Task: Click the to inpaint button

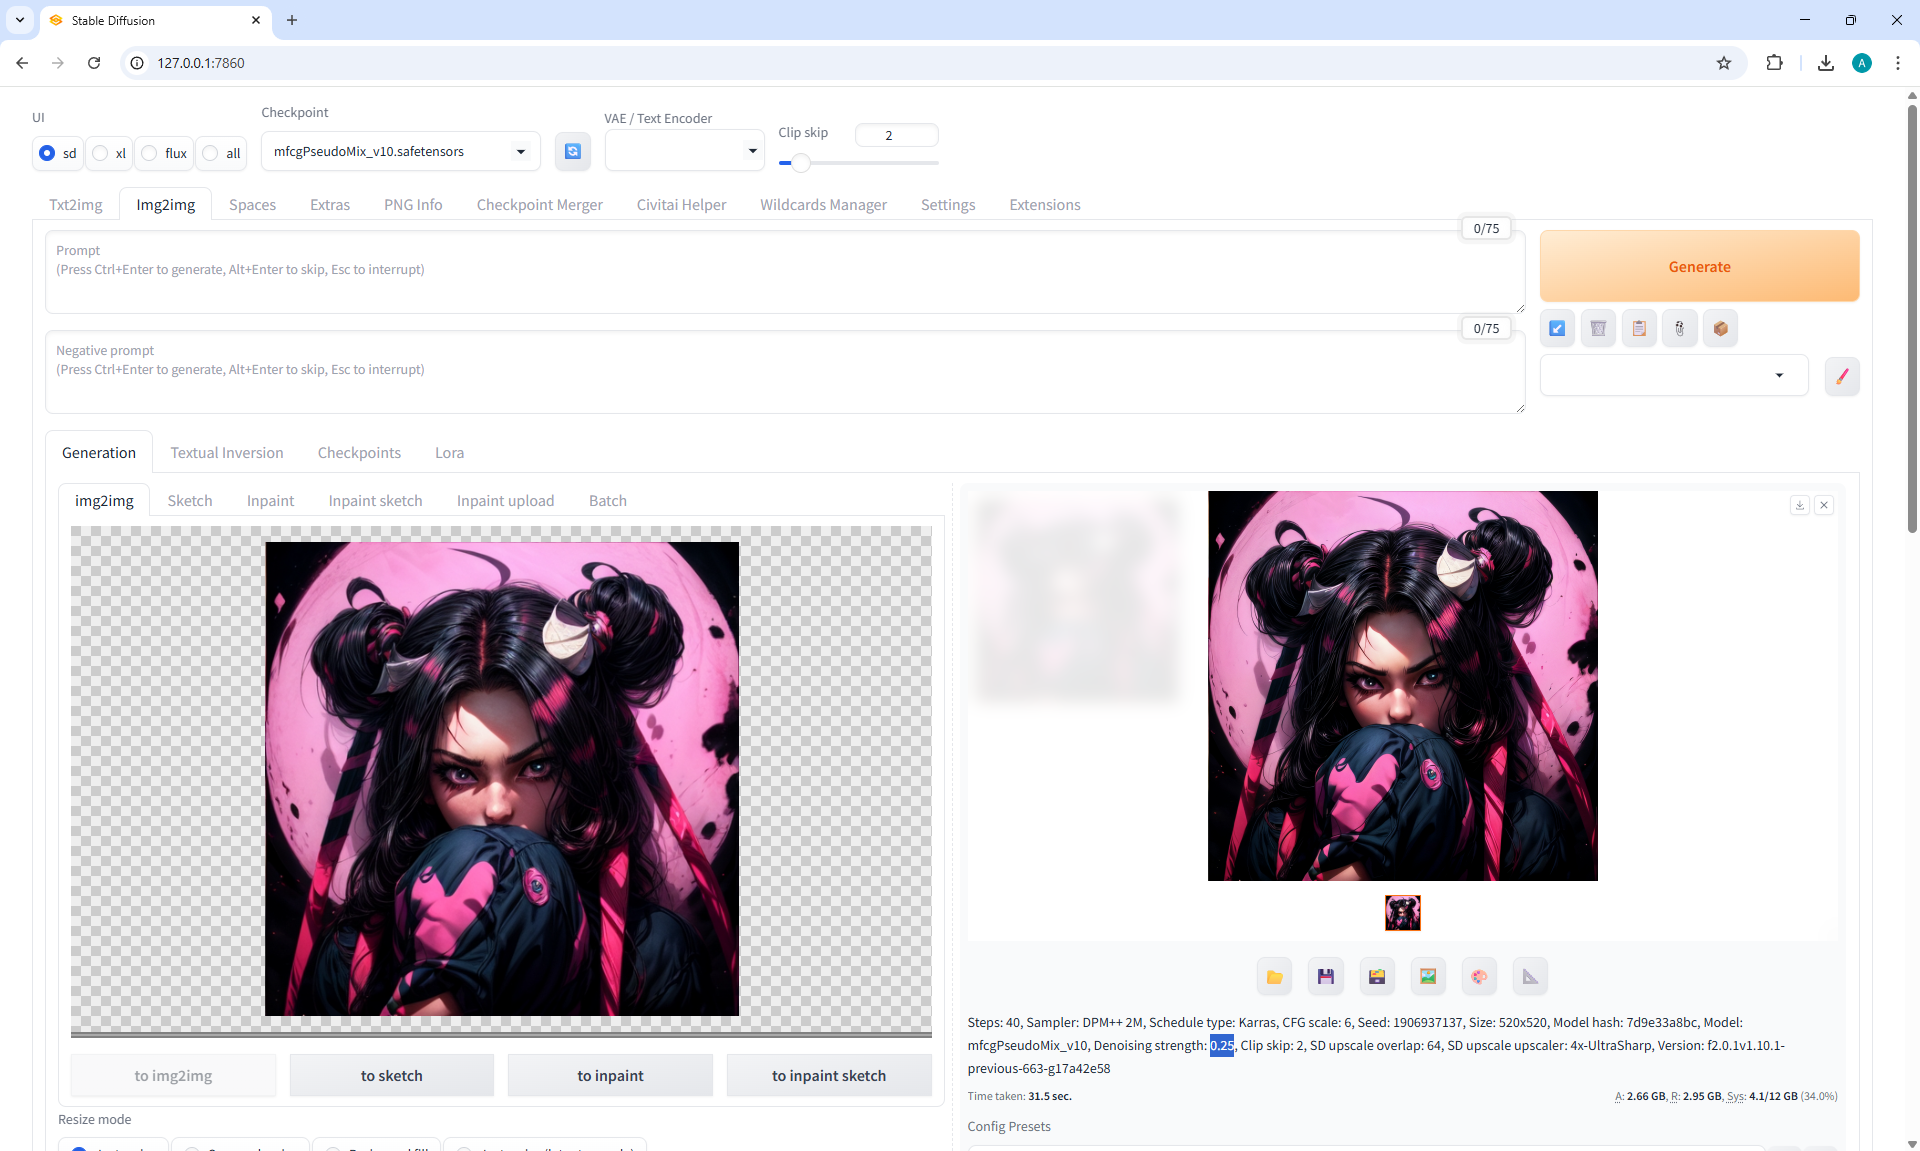Action: click(x=610, y=1075)
